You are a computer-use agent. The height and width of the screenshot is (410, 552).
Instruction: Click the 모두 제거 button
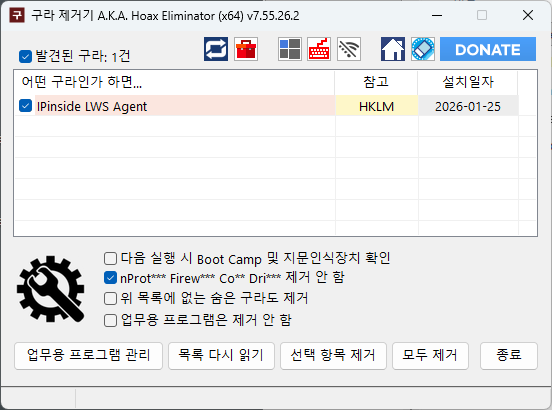430,355
